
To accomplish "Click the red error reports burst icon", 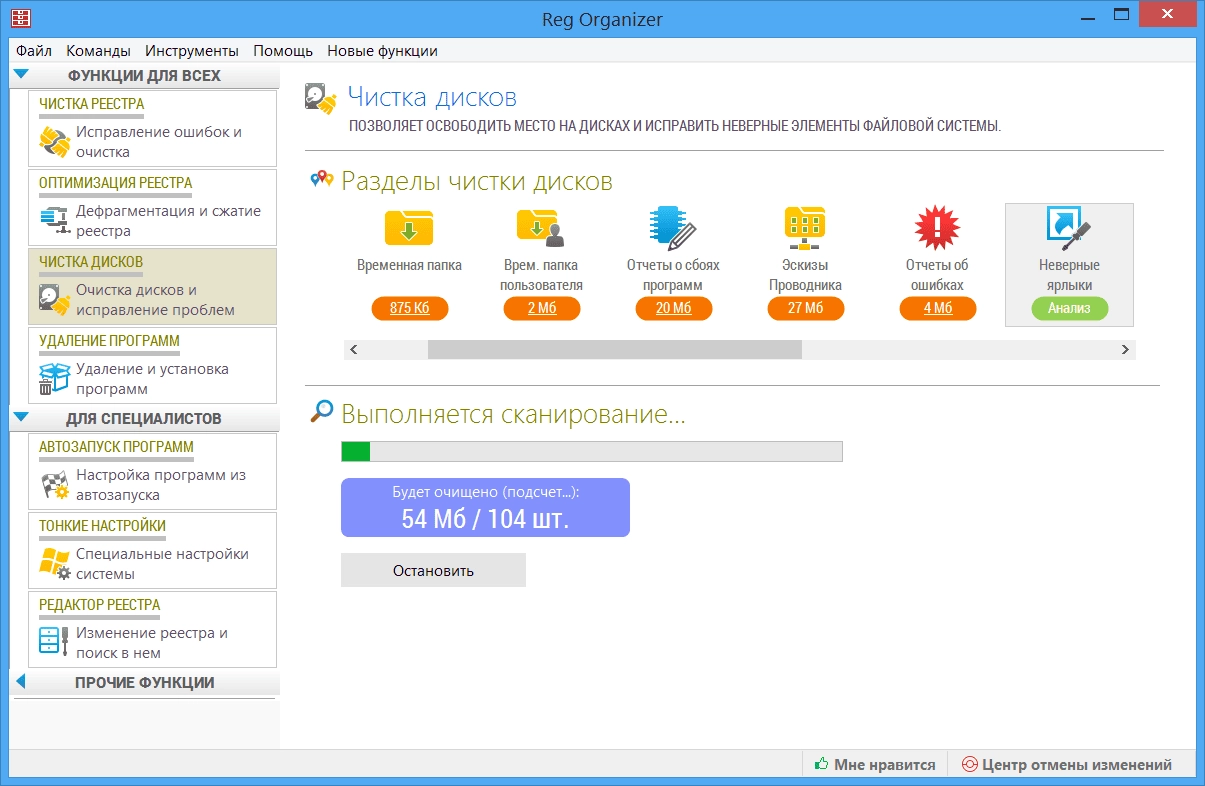I will coord(937,228).
